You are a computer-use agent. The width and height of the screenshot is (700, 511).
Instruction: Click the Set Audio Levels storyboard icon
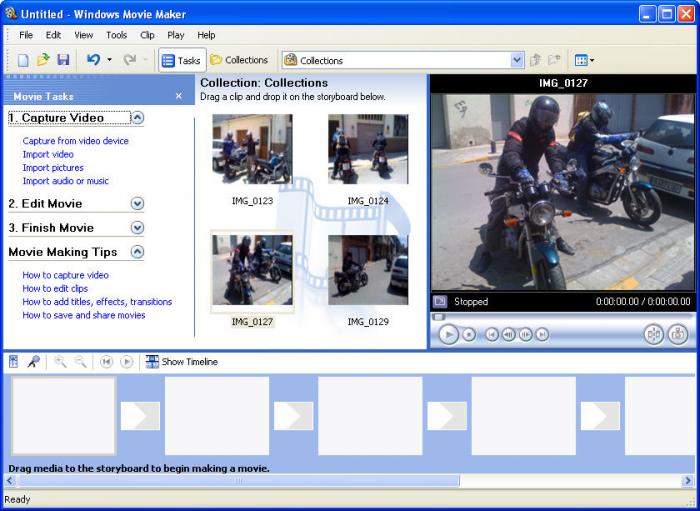14,362
